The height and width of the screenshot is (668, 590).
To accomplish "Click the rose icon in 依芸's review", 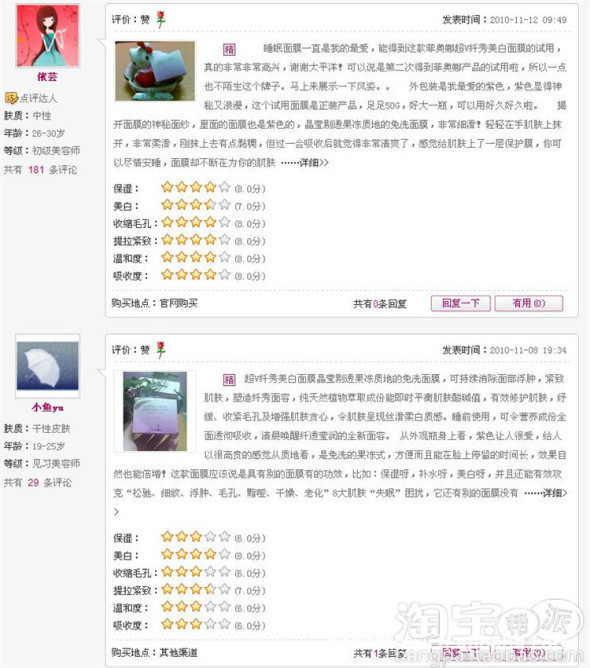I will click(x=161, y=20).
